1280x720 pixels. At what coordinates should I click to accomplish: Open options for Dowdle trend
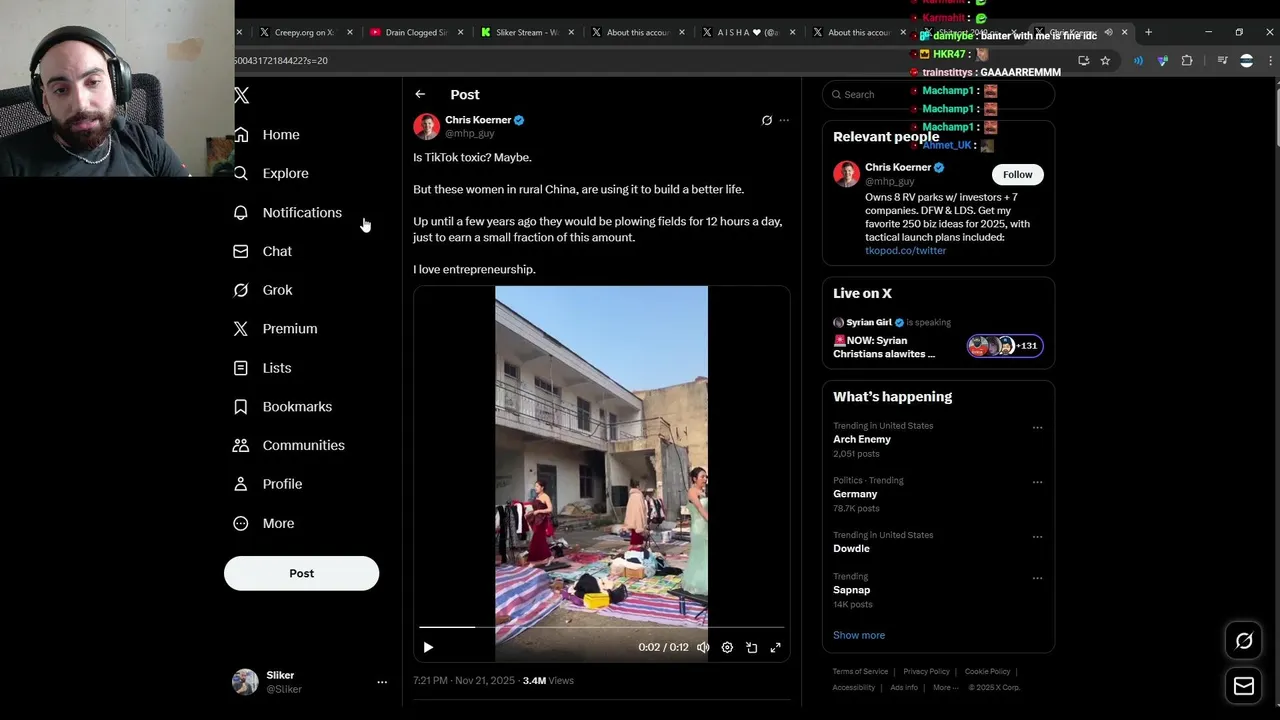pos(1037,537)
